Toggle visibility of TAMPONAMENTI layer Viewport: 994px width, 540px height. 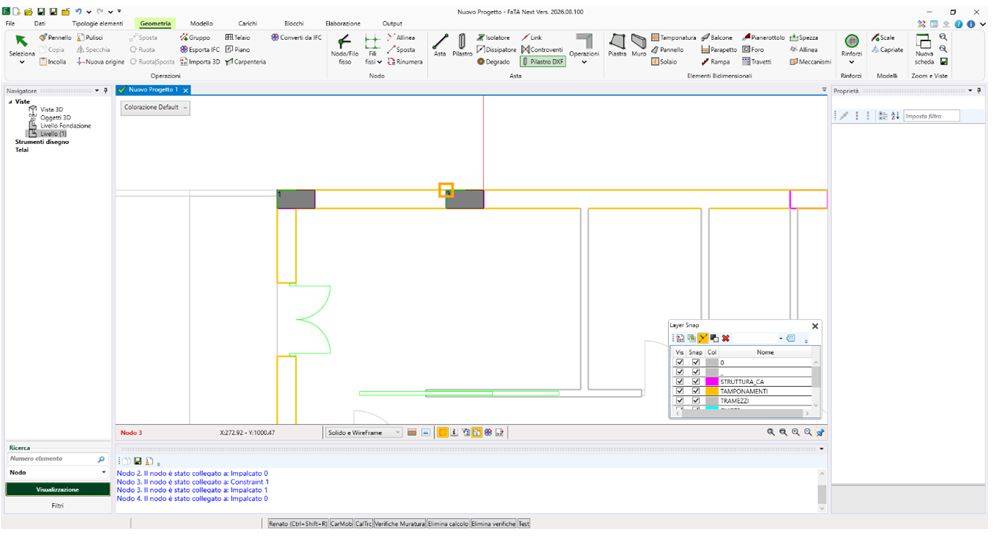pos(680,391)
